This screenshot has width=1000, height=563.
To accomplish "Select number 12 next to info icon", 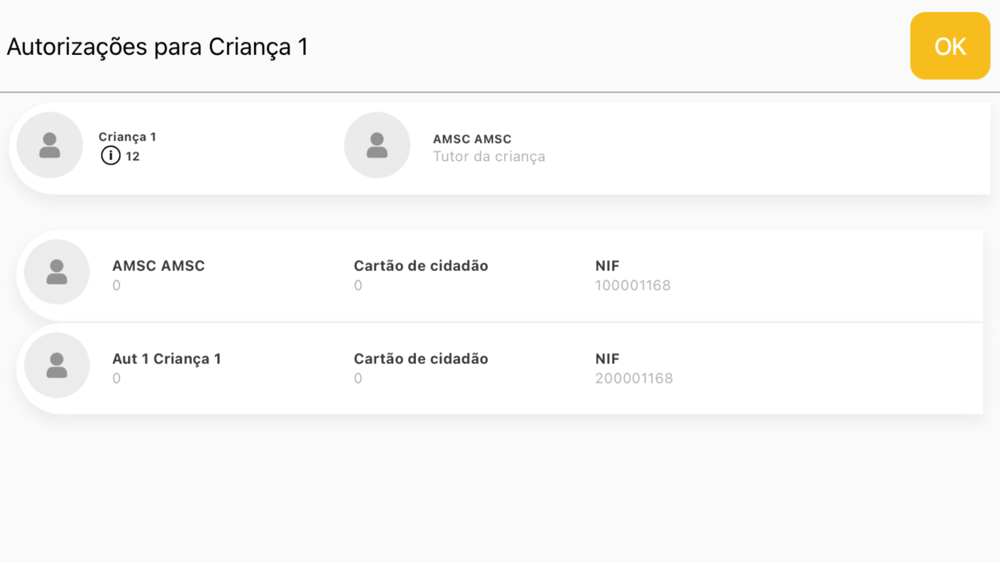I will [x=133, y=156].
